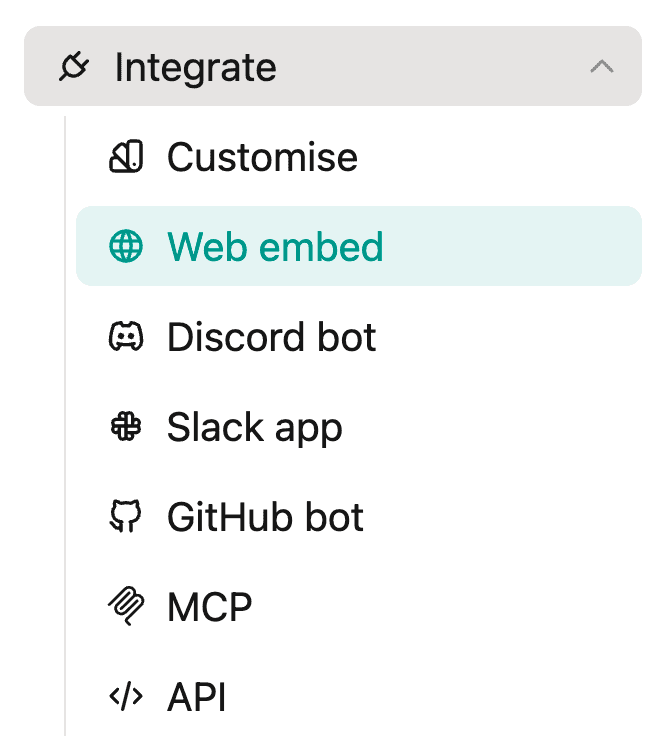
Task: Select the Integrate header label
Action: coord(195,67)
